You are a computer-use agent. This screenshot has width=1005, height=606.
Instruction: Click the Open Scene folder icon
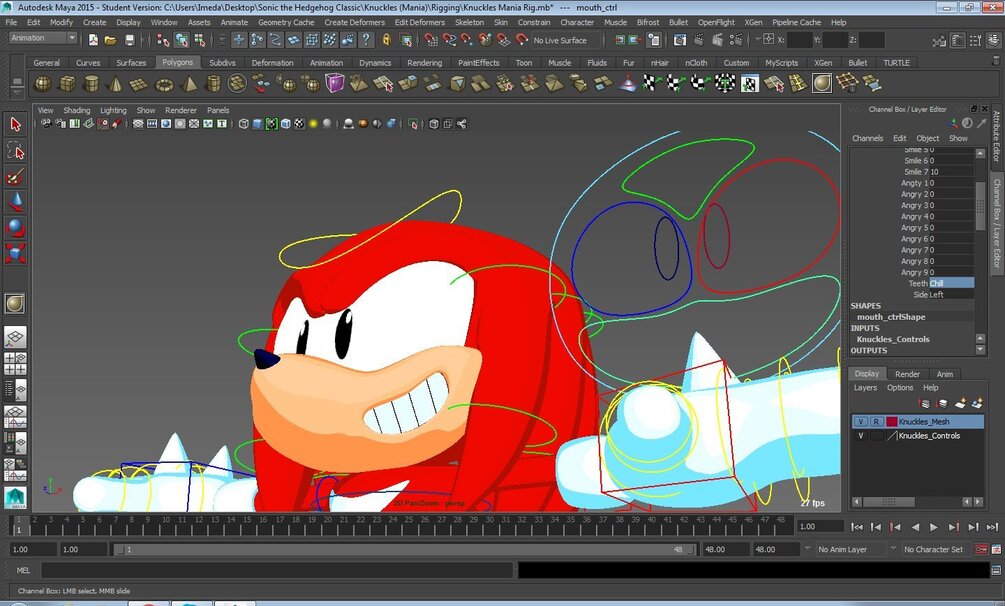click(111, 40)
